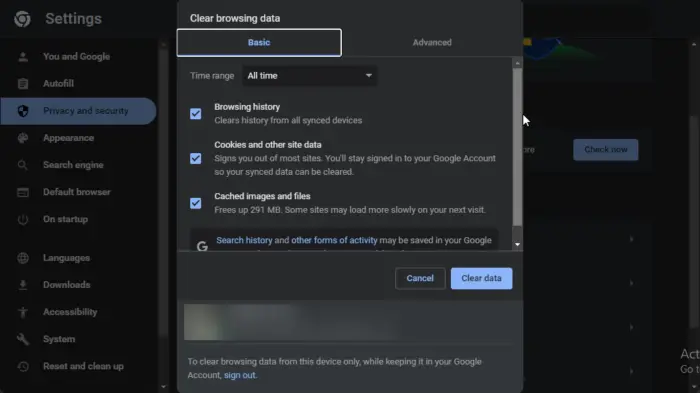Click the dialog scrollbar up arrow
The width and height of the screenshot is (700, 393).
tap(517, 63)
